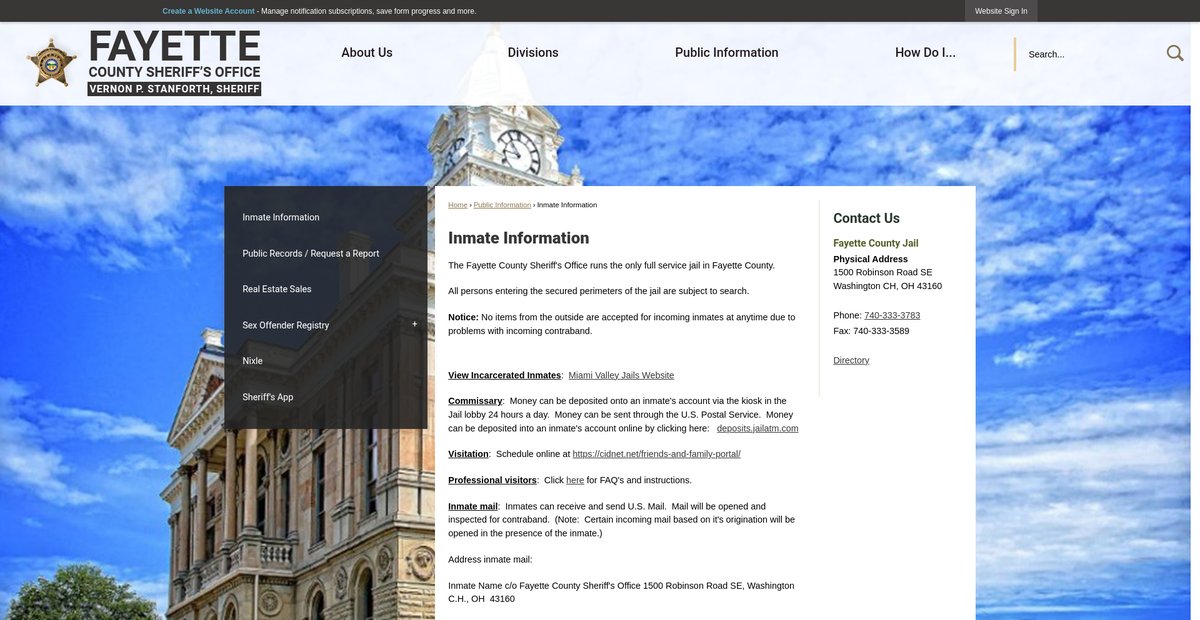The height and width of the screenshot is (620, 1200).
Task: Open the Directory link under Contact Us
Action: point(851,360)
